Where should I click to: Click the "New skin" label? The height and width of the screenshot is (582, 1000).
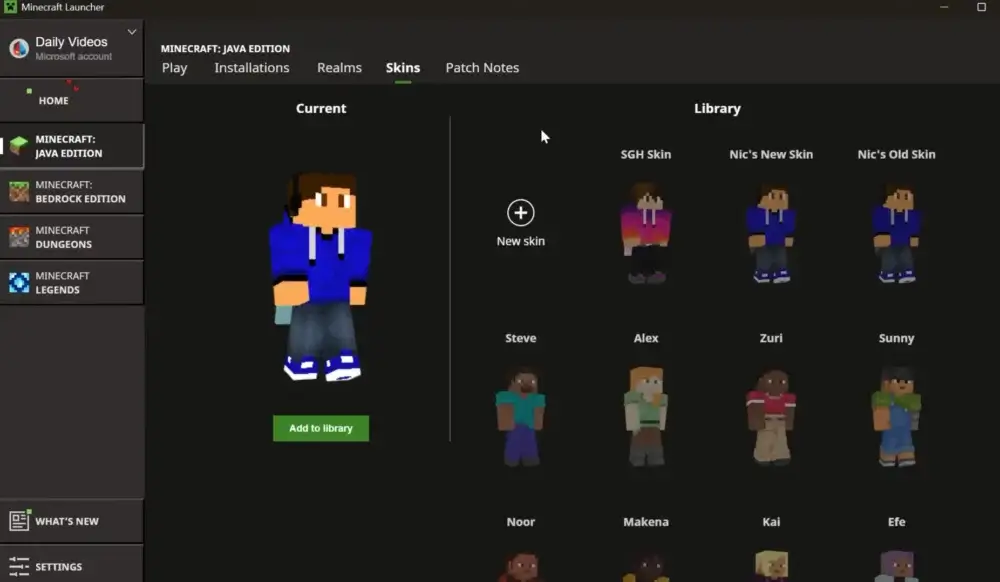pyautogui.click(x=521, y=241)
